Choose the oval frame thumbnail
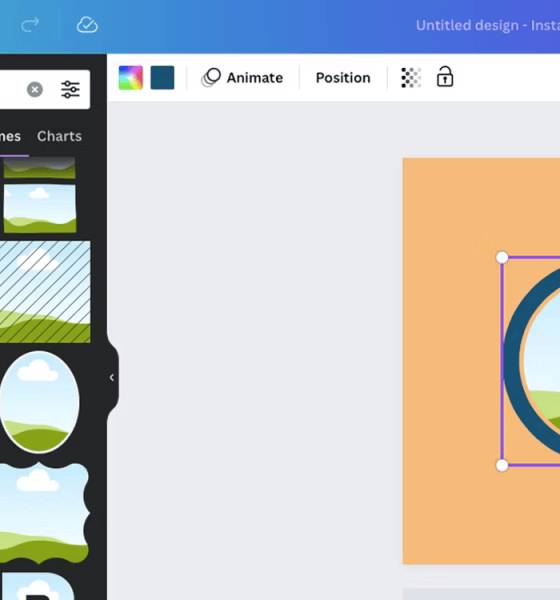Screen dimensions: 560x600 coord(39,402)
